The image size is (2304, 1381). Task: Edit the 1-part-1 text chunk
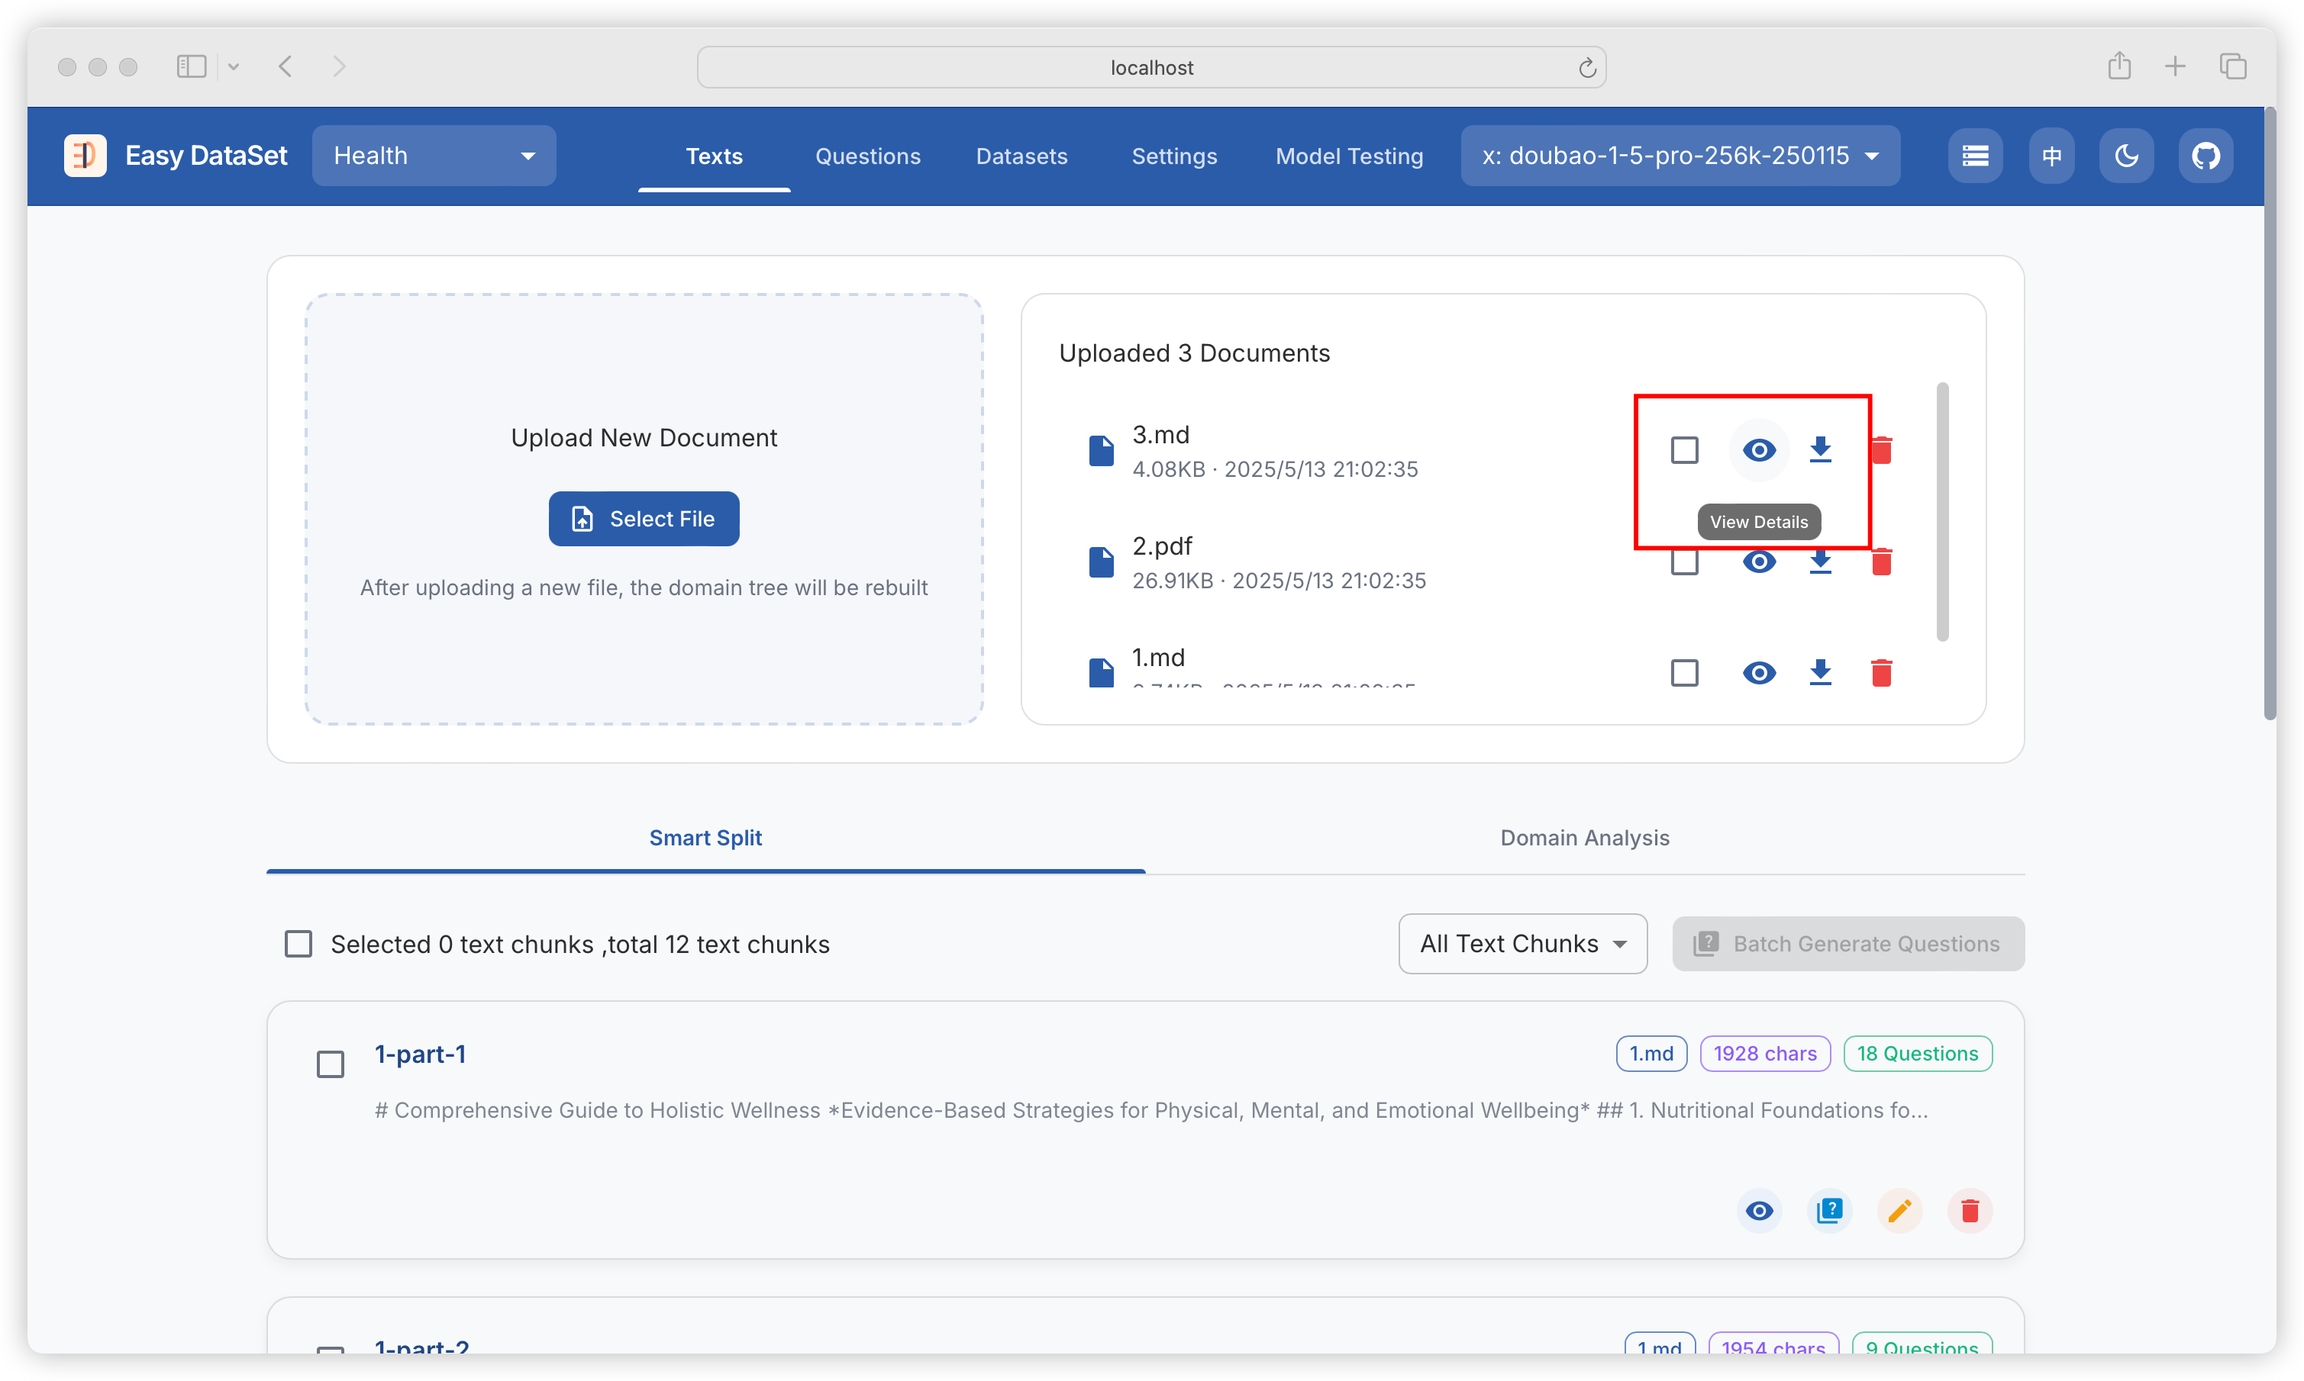[1899, 1211]
